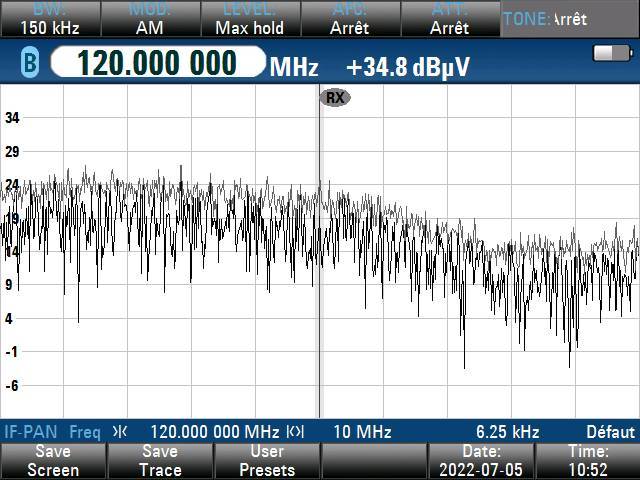Open the MOD AM demodulation setting
Image resolution: width=640 pixels, height=480 pixels.
point(149,19)
